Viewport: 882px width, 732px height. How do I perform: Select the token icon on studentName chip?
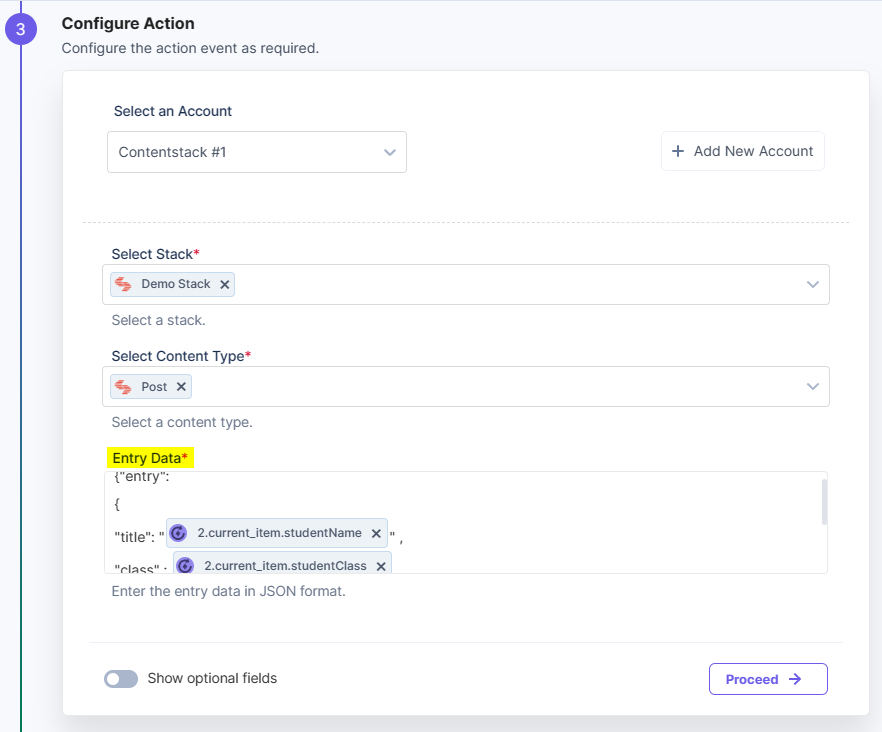[178, 533]
